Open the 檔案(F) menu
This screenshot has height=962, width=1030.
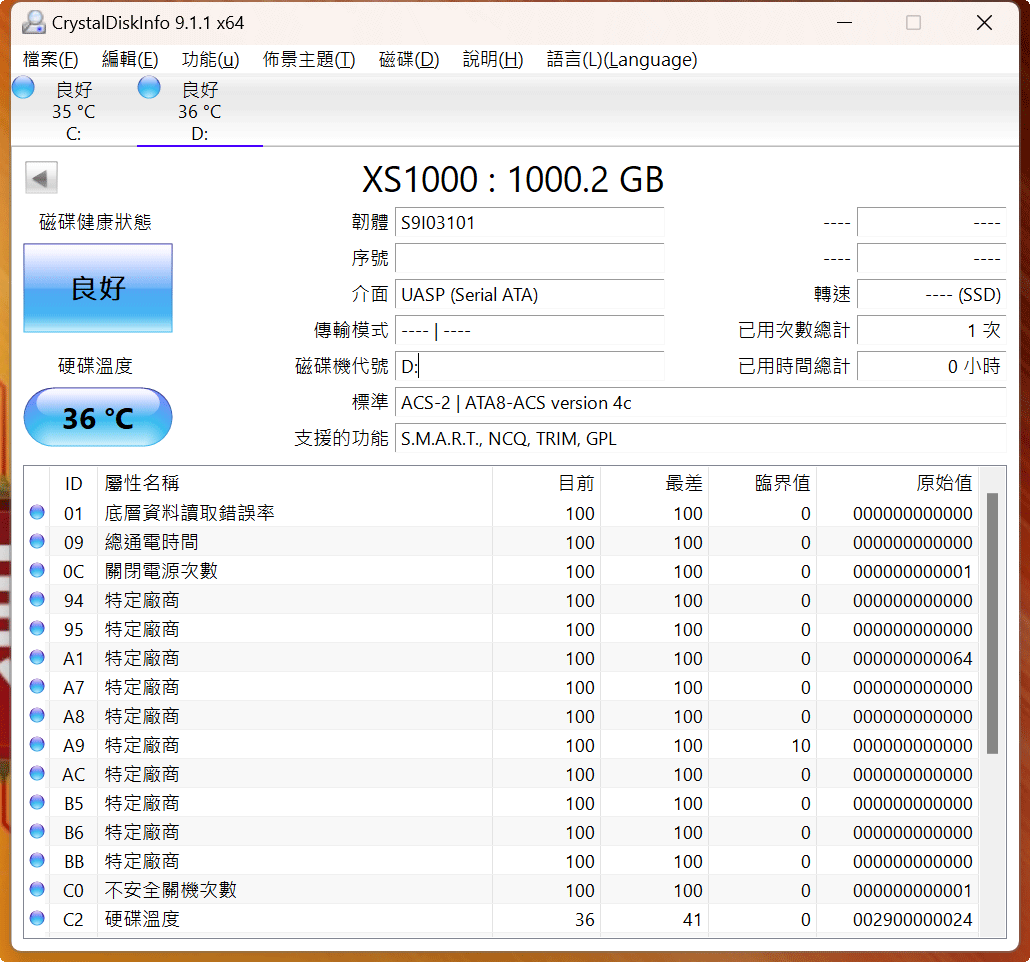[x=51, y=60]
